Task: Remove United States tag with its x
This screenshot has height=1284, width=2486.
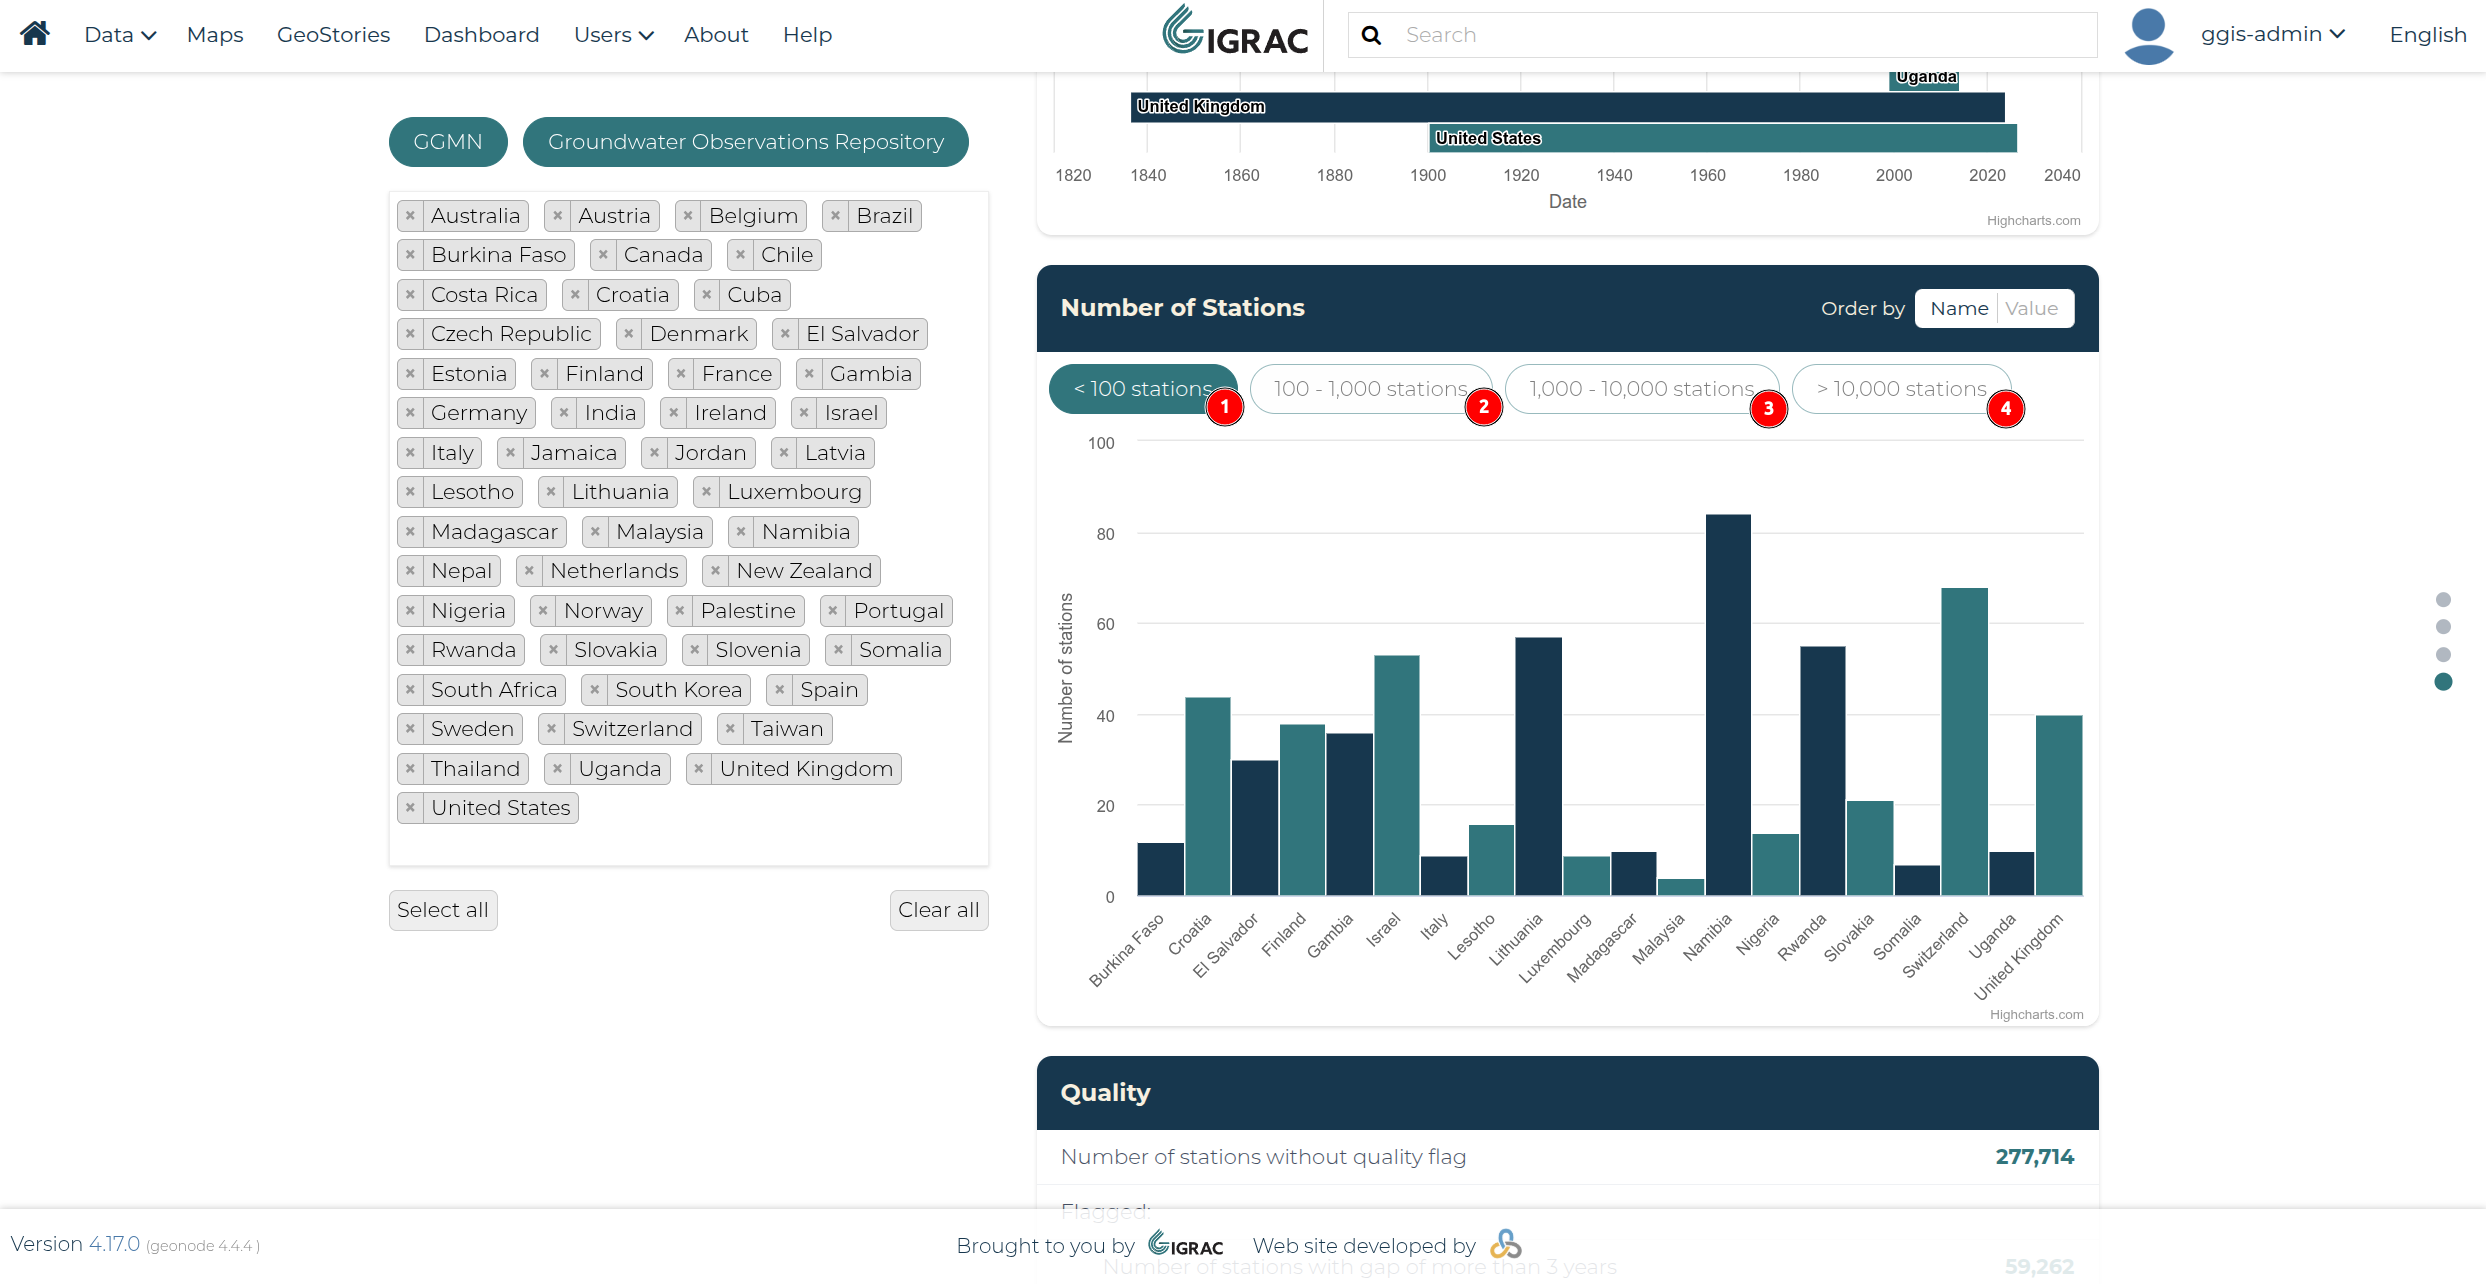Action: point(410,808)
